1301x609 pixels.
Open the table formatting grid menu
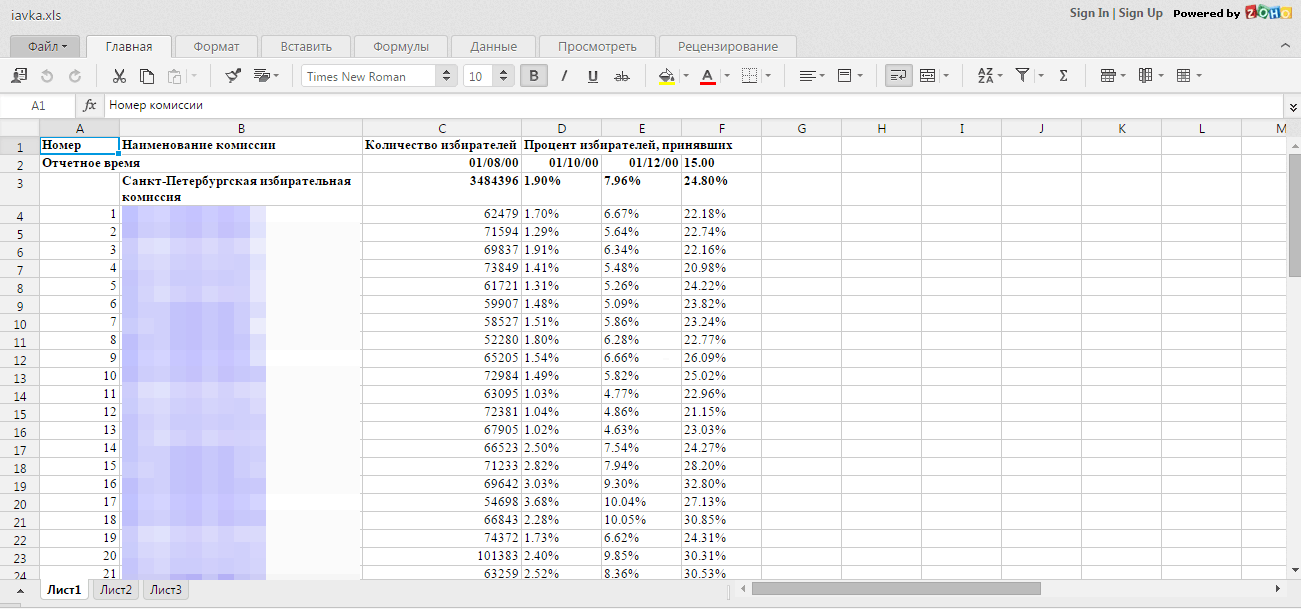pos(1188,76)
